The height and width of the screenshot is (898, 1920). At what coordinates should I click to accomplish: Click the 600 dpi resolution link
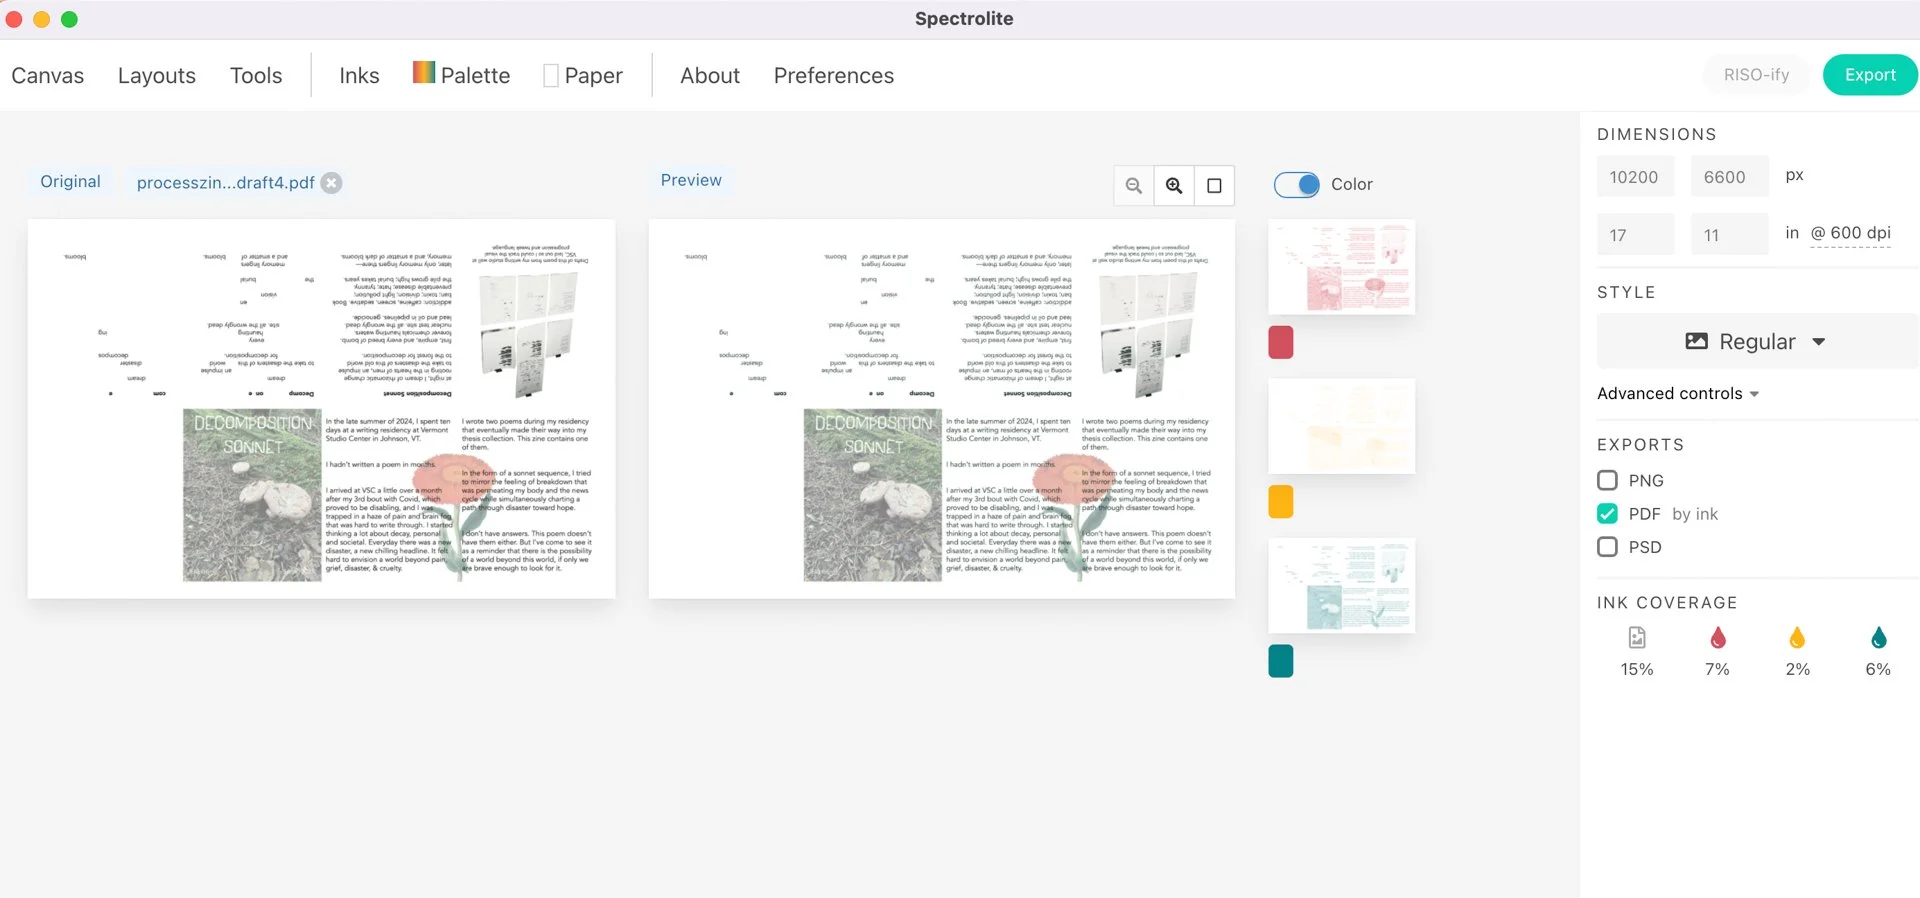coord(1851,234)
